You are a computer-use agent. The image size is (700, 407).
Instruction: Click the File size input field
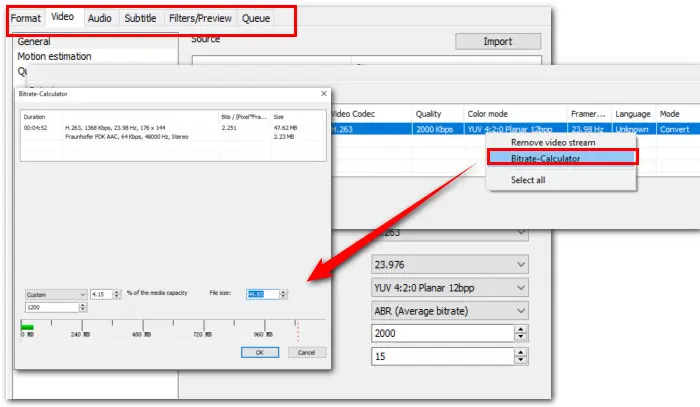coord(262,294)
